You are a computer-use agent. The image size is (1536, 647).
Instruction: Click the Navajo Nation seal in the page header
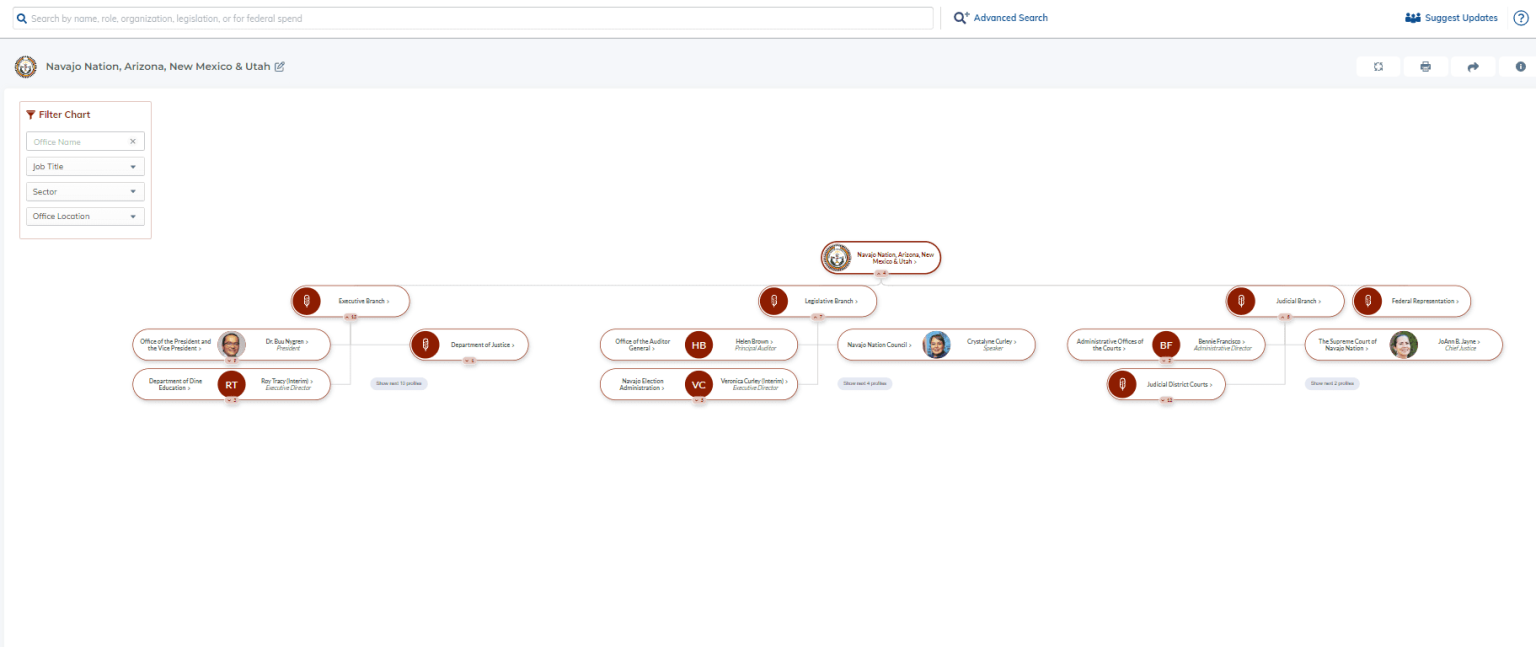26,67
